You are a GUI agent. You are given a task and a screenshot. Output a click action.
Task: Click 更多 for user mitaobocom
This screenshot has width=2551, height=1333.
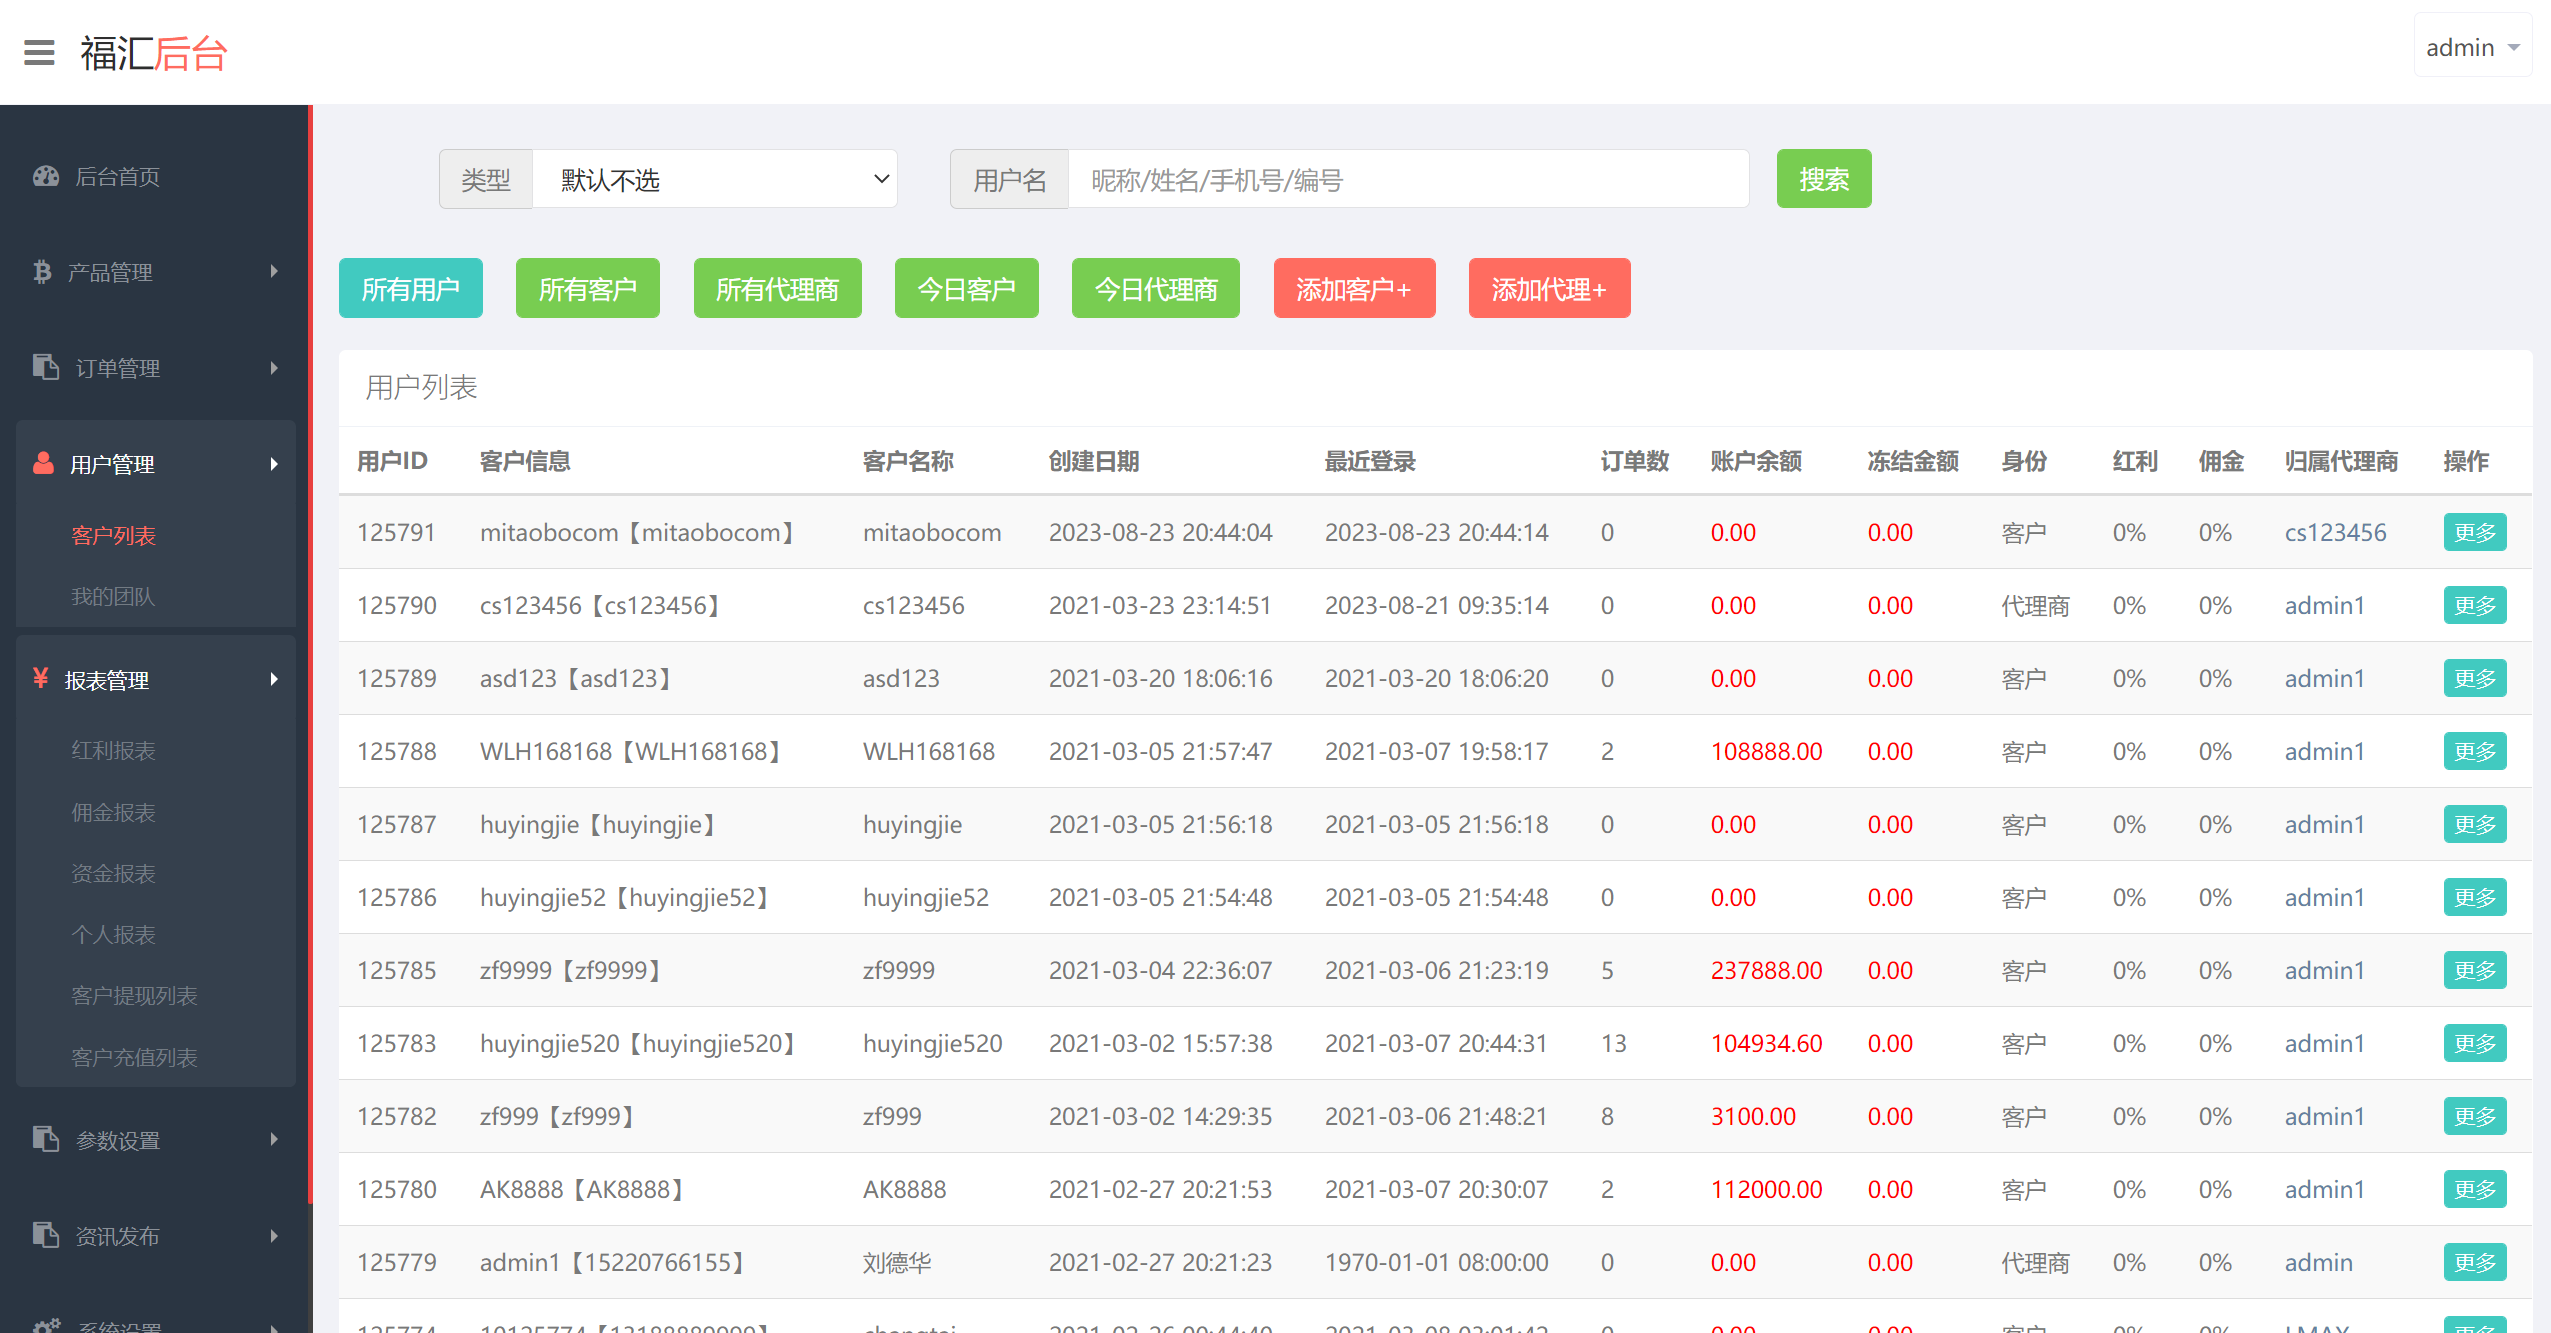[x=2474, y=533]
